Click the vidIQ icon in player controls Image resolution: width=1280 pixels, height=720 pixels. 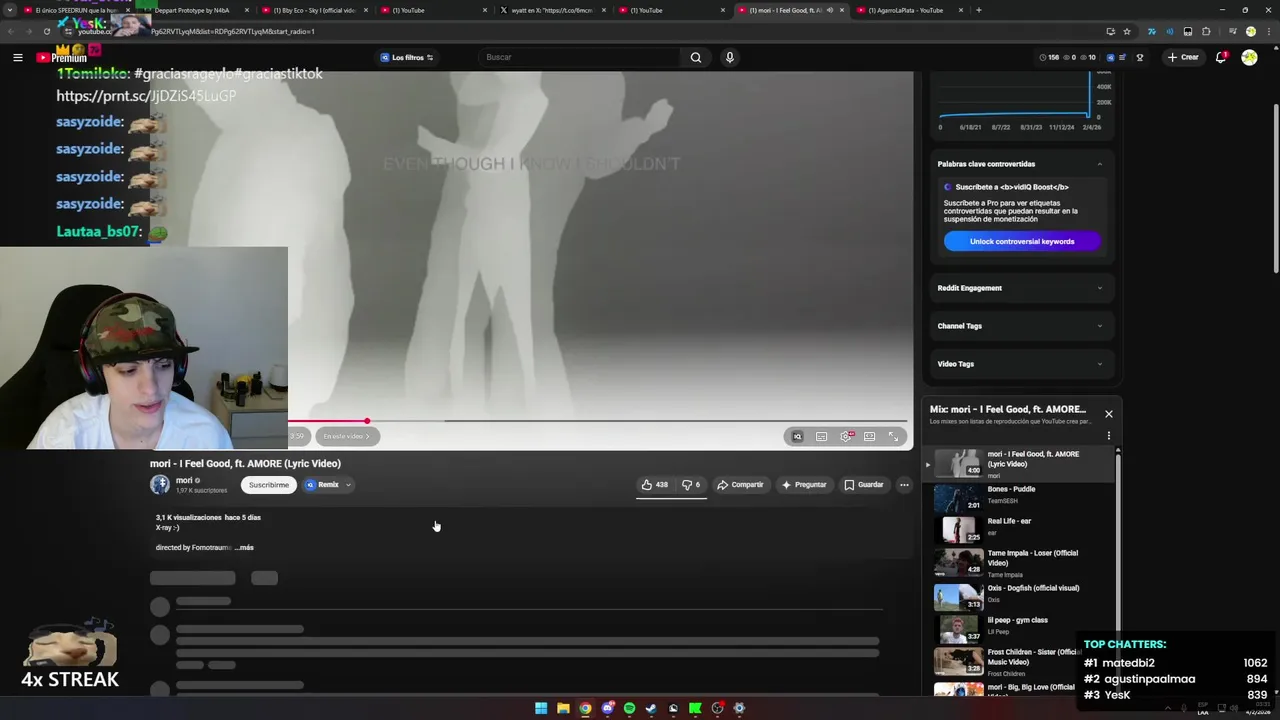tap(797, 436)
